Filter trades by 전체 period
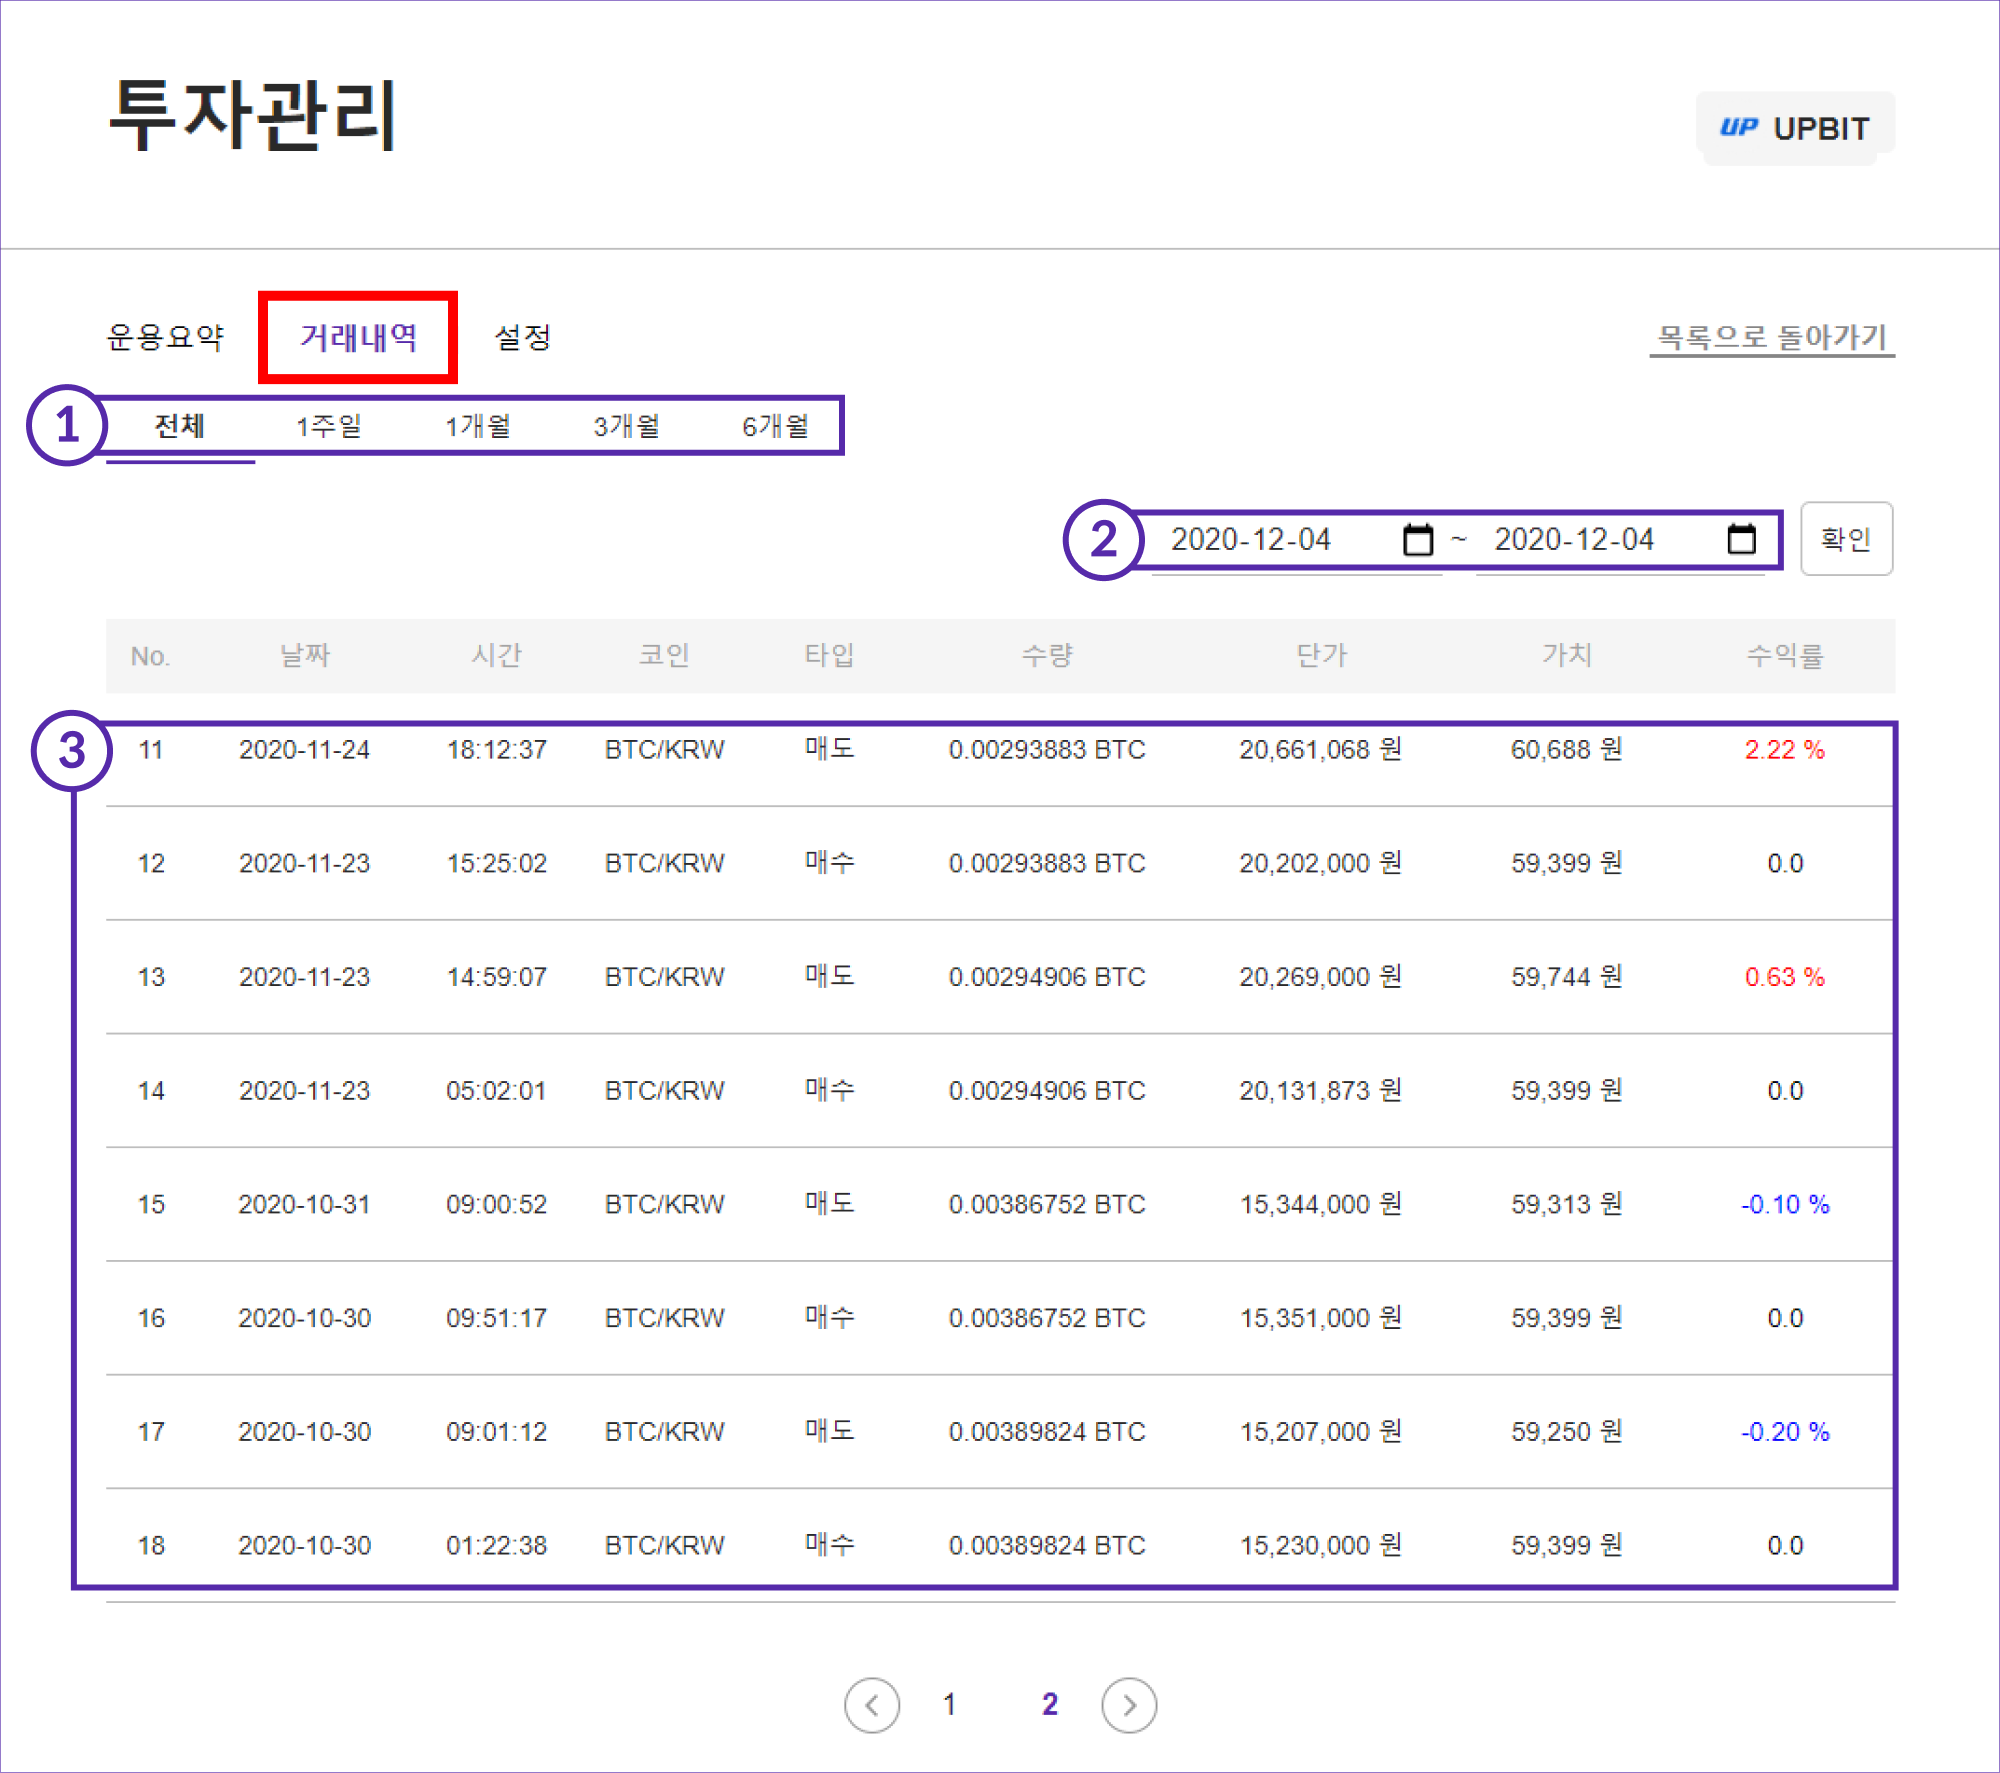The height and width of the screenshot is (1773, 2000). (180, 426)
